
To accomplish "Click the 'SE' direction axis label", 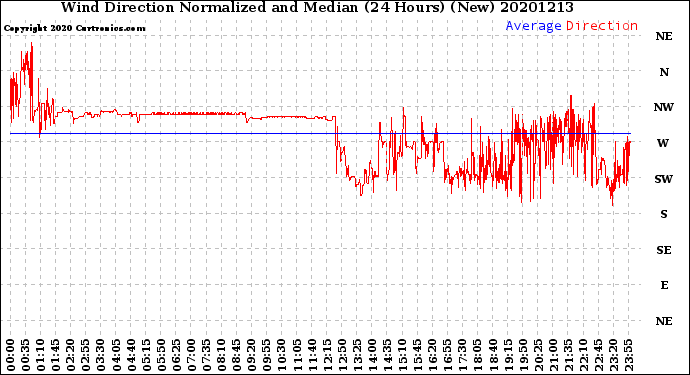I will click(664, 250).
